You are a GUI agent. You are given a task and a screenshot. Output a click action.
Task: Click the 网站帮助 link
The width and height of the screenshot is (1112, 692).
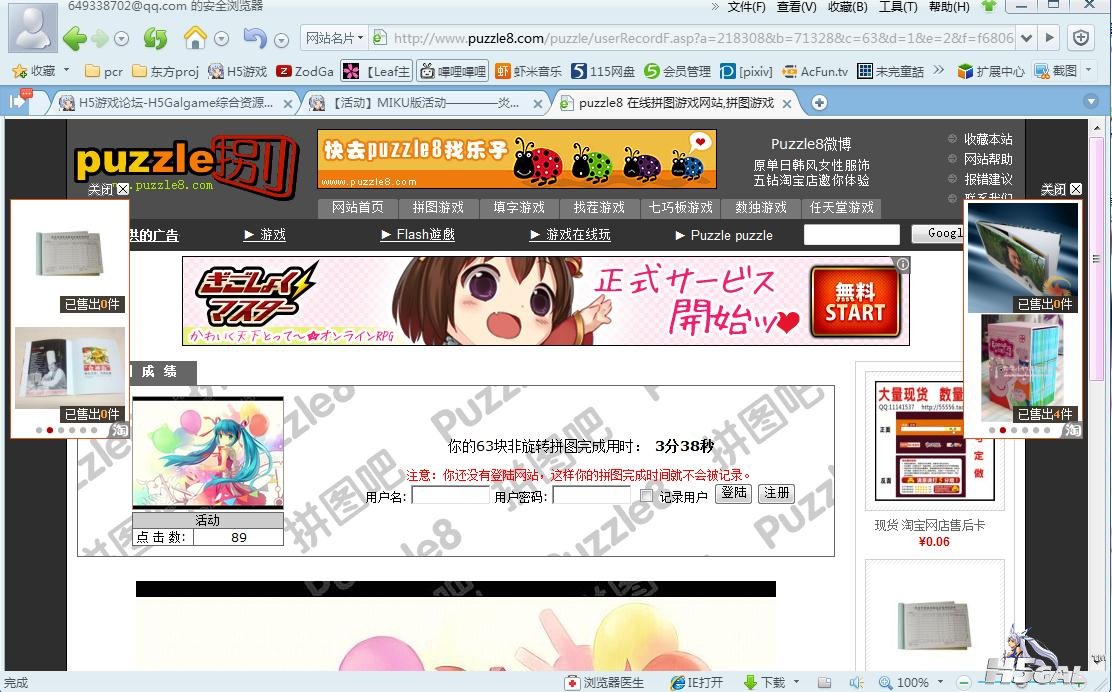pos(988,159)
